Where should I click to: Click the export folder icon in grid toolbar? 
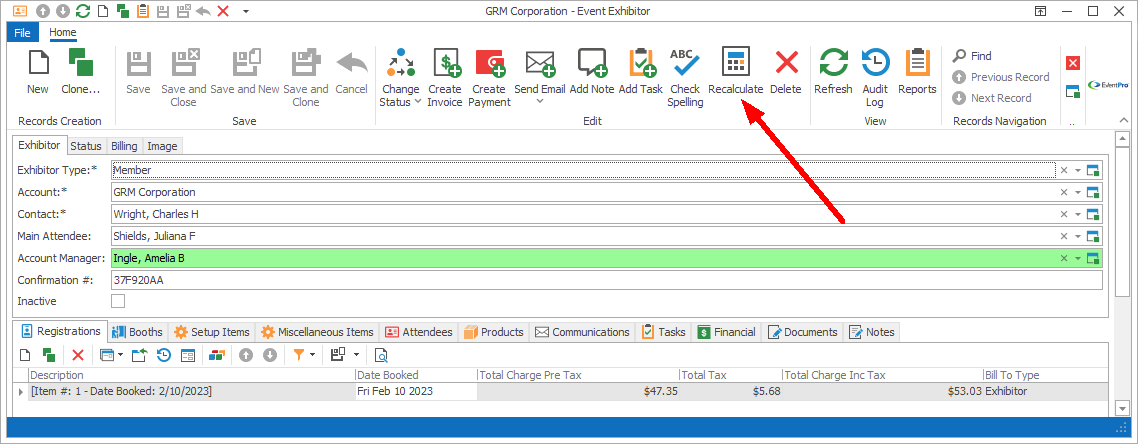(x=141, y=355)
